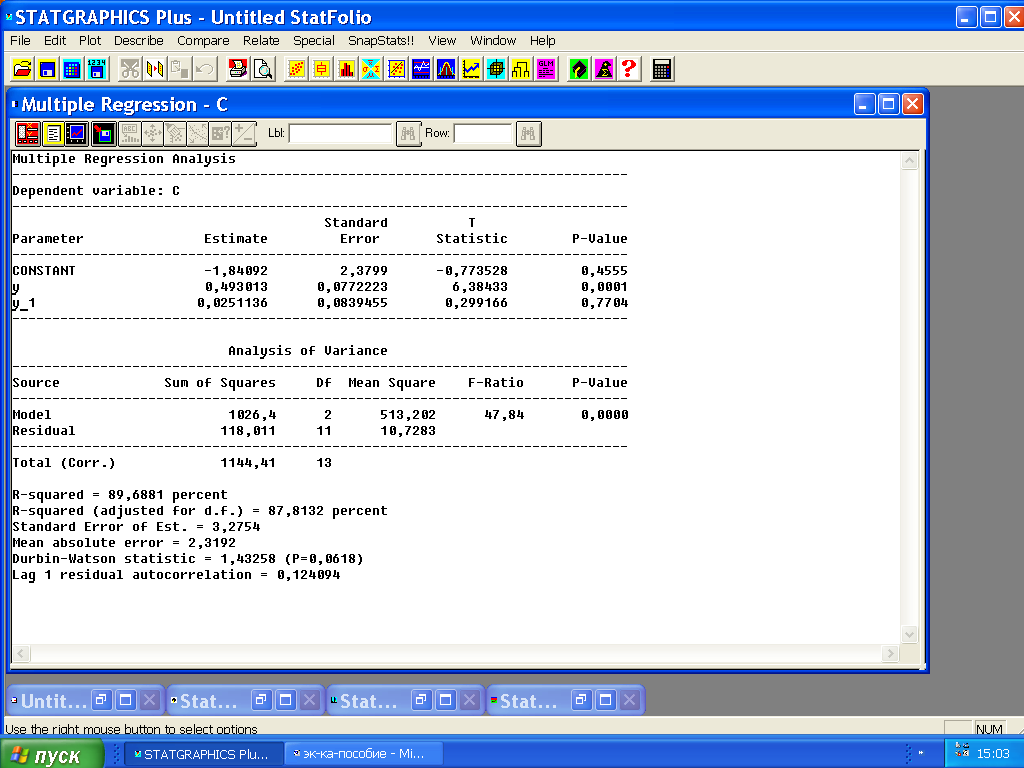Open the Box-and-Whisker plot icon
The width and height of the screenshot is (1024, 768).
321,69
